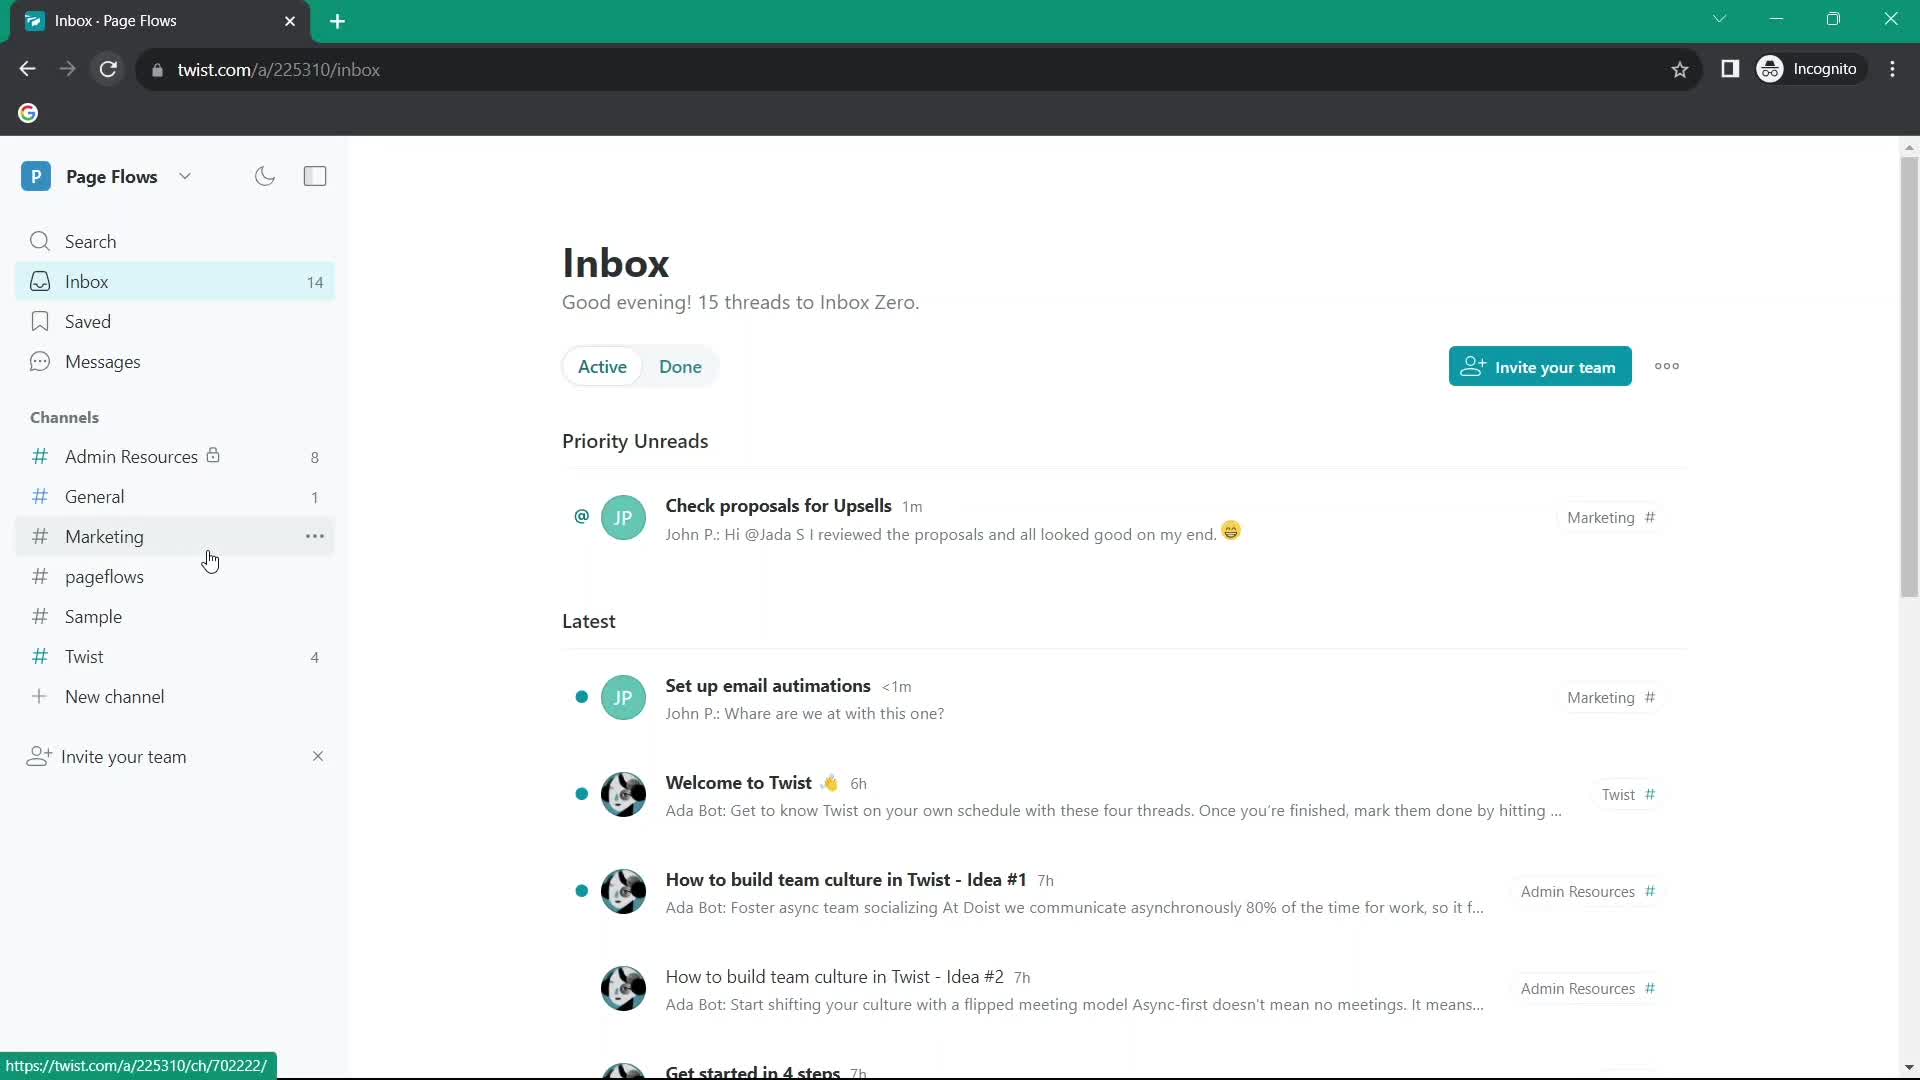Viewport: 1920px width, 1080px height.
Task: Click the layout/sidebar toggle icon
Action: pos(315,175)
